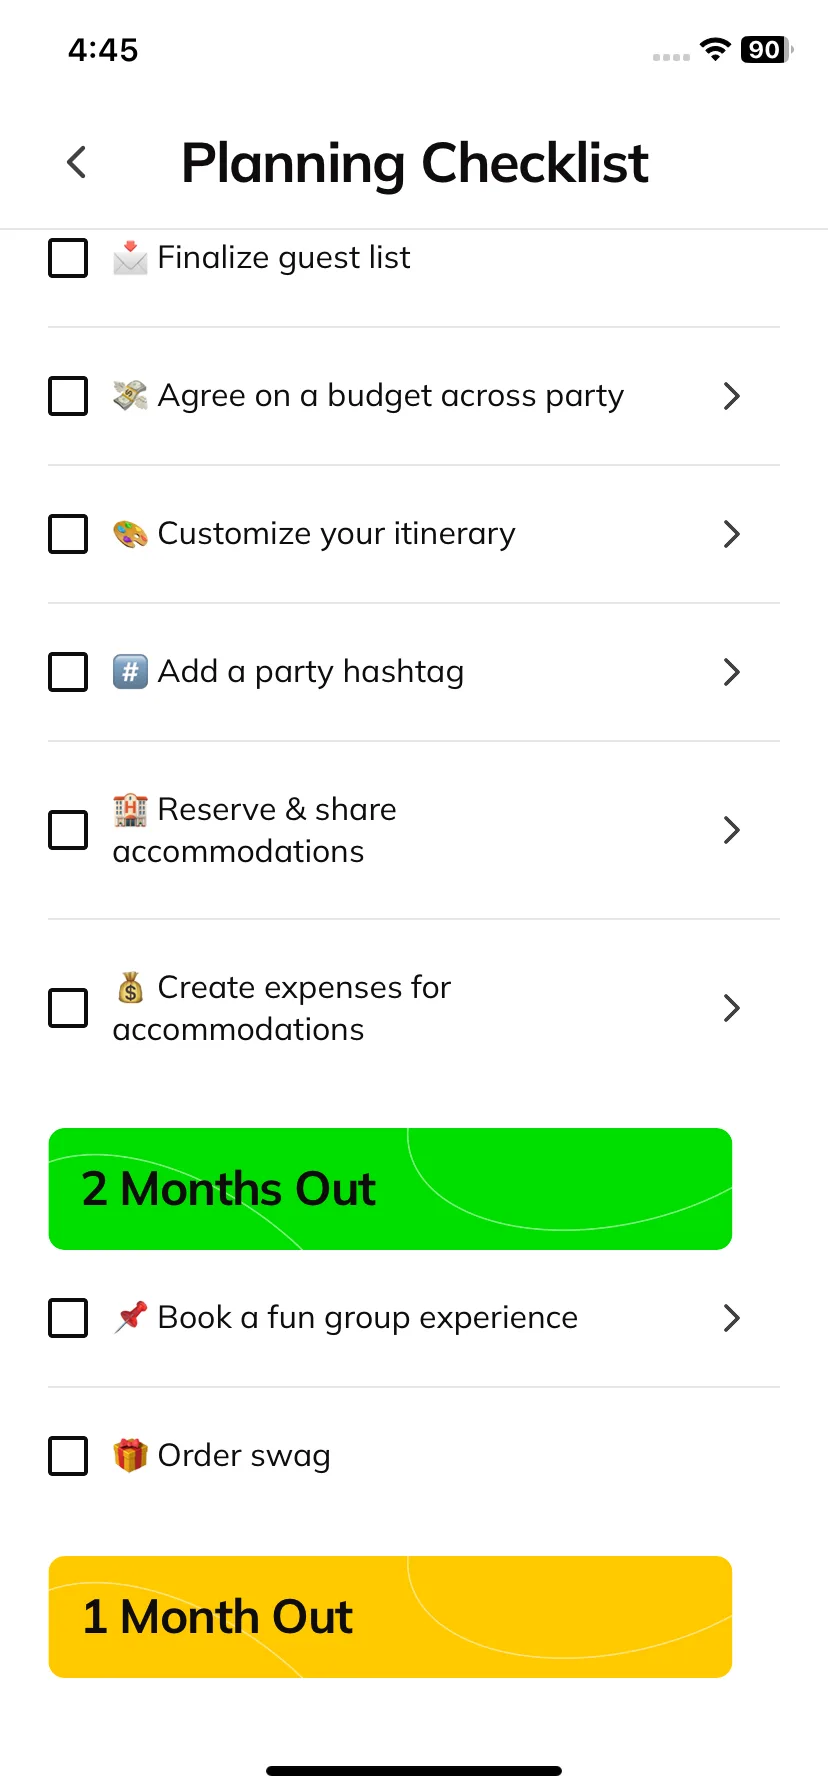The image size is (828, 1792).
Task: Open Reserve & share accommodations chevron
Action: [732, 830]
